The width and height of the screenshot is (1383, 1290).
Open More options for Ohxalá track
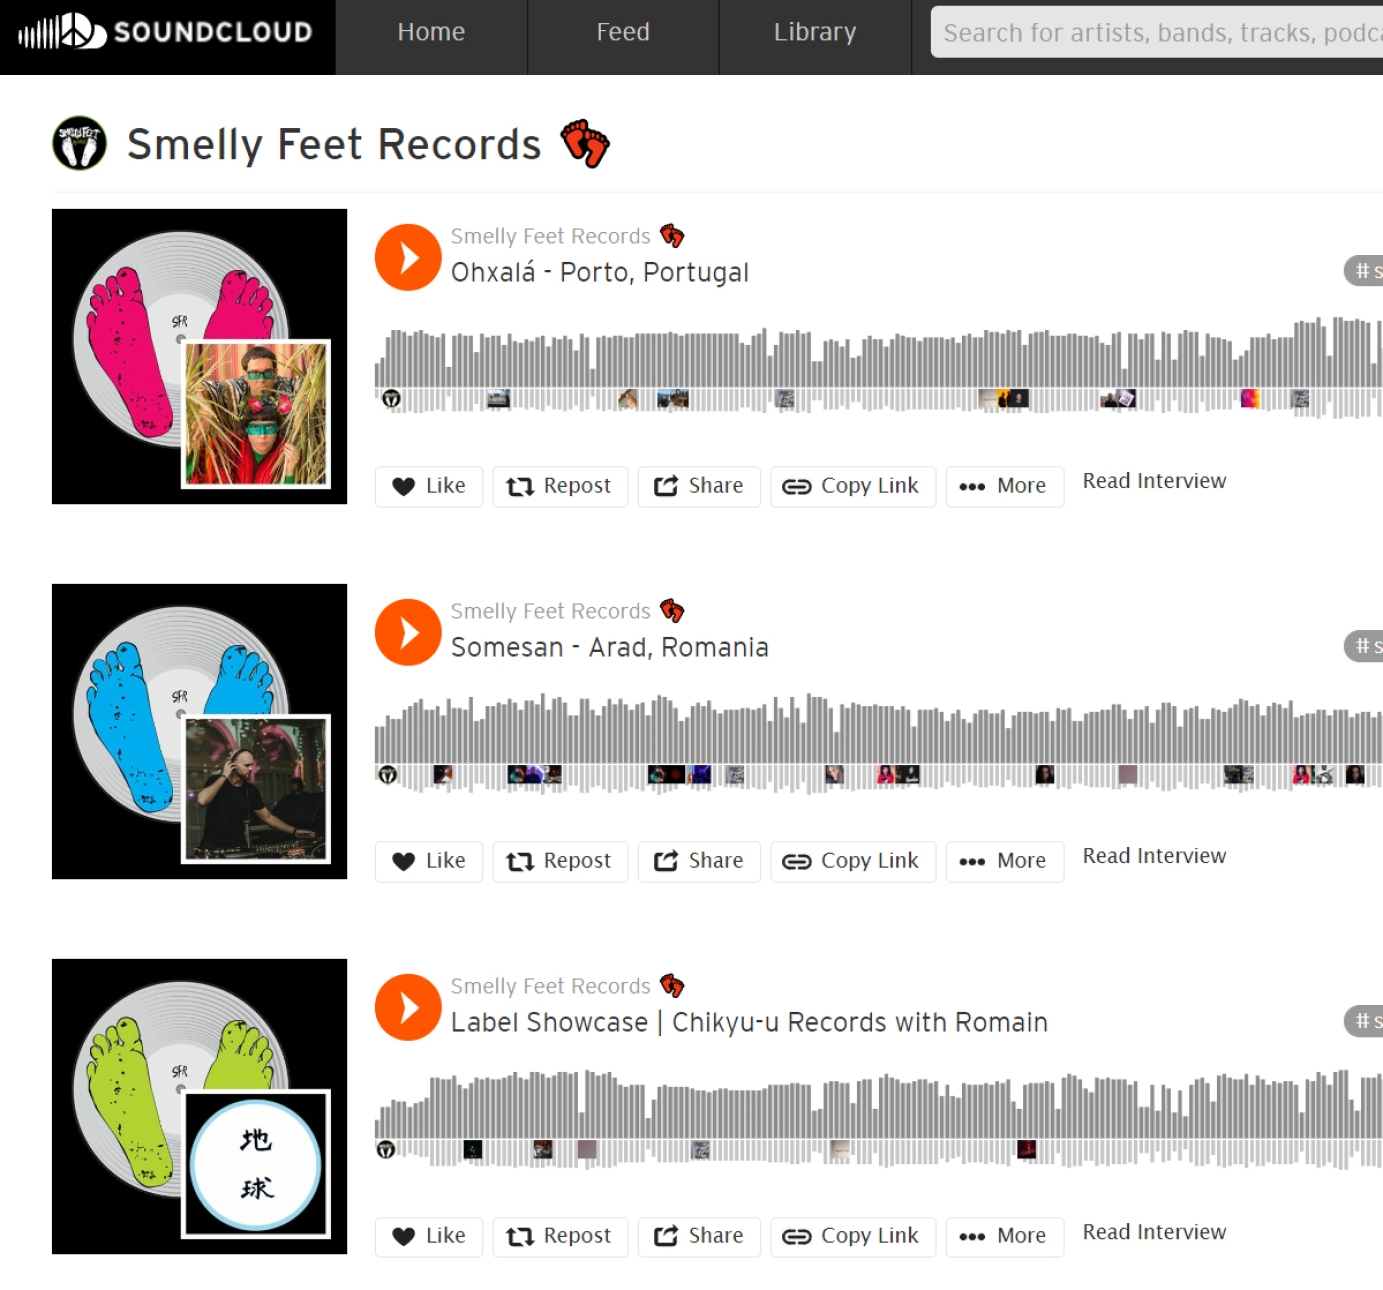point(1004,486)
